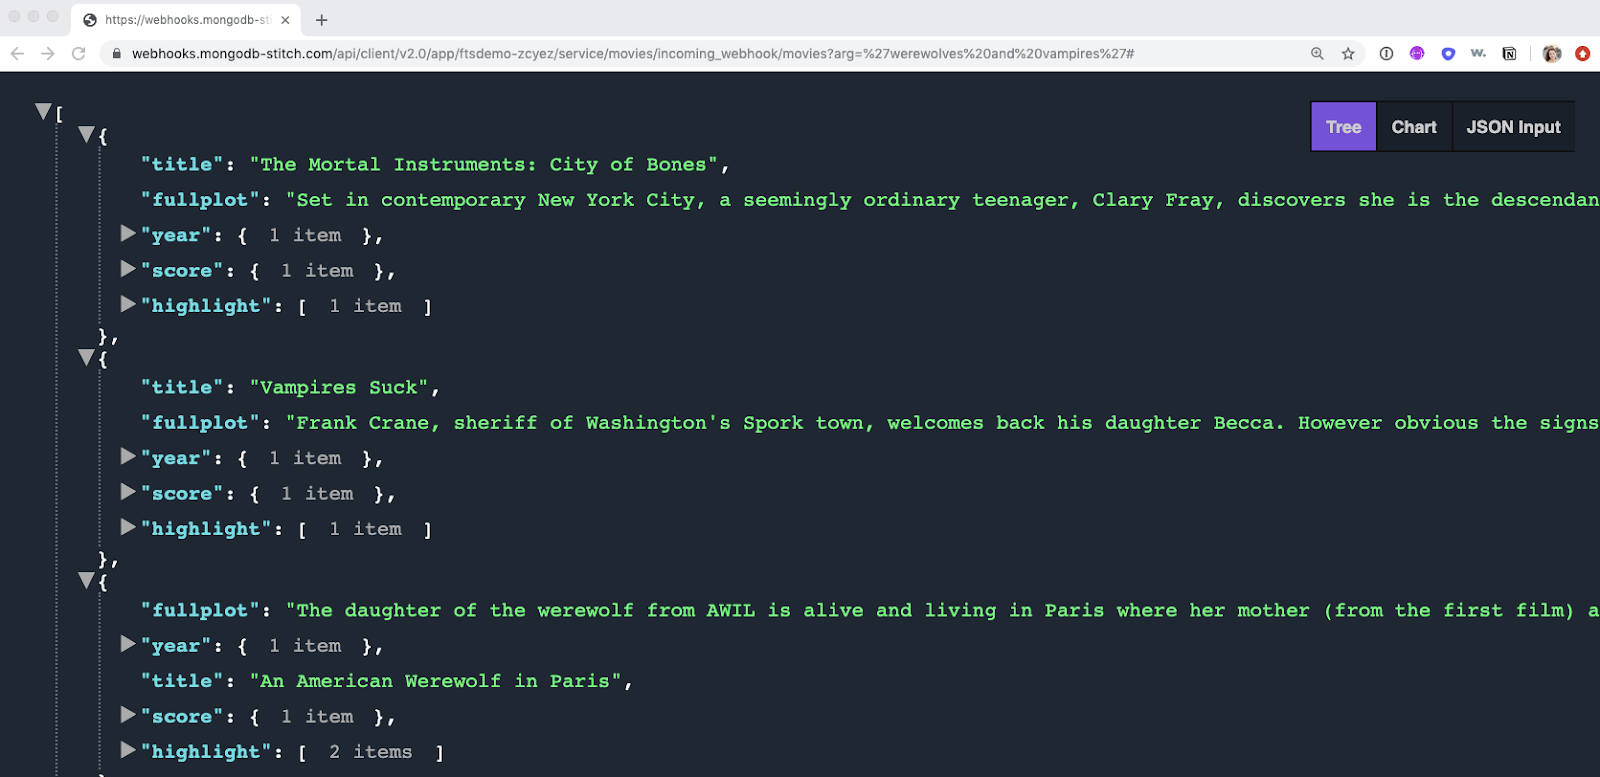
Task: Switch to the Tree view
Action: click(1343, 127)
